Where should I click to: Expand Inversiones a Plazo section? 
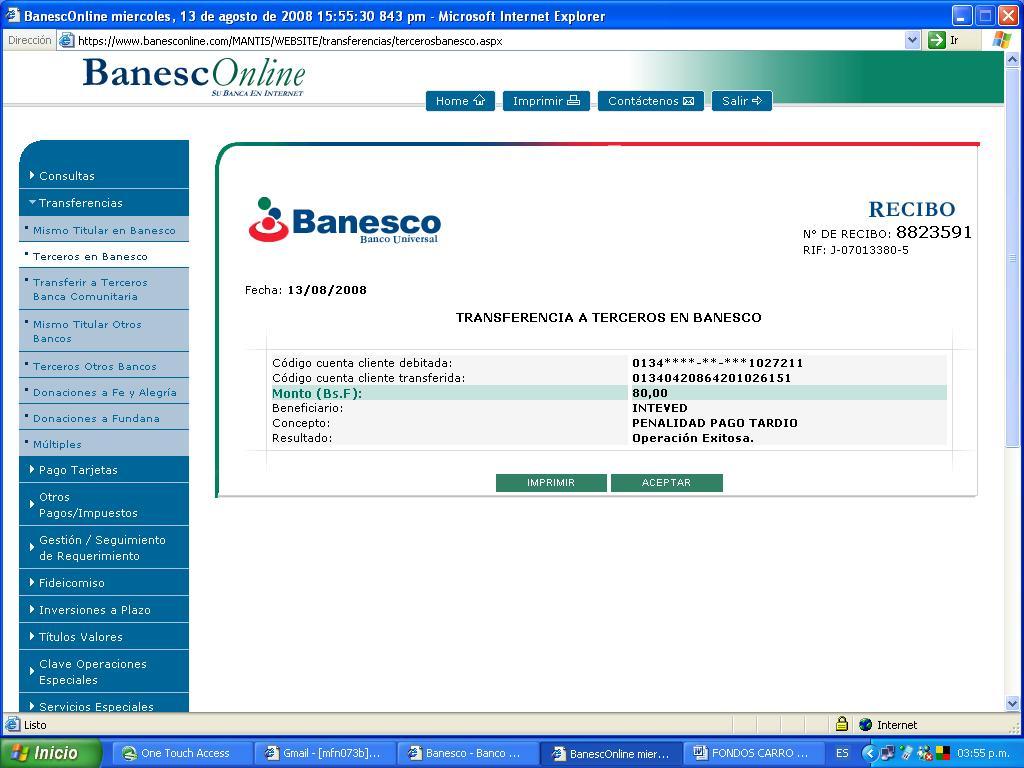(x=104, y=610)
